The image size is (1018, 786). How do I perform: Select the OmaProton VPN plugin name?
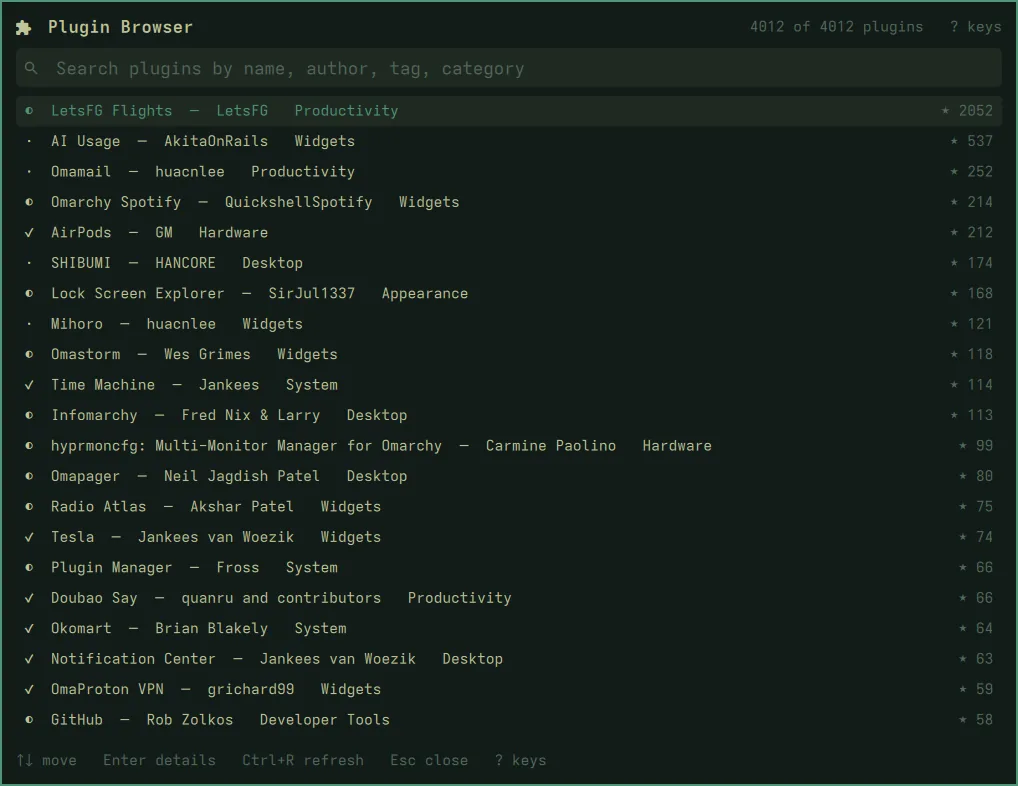[x=107, y=690]
